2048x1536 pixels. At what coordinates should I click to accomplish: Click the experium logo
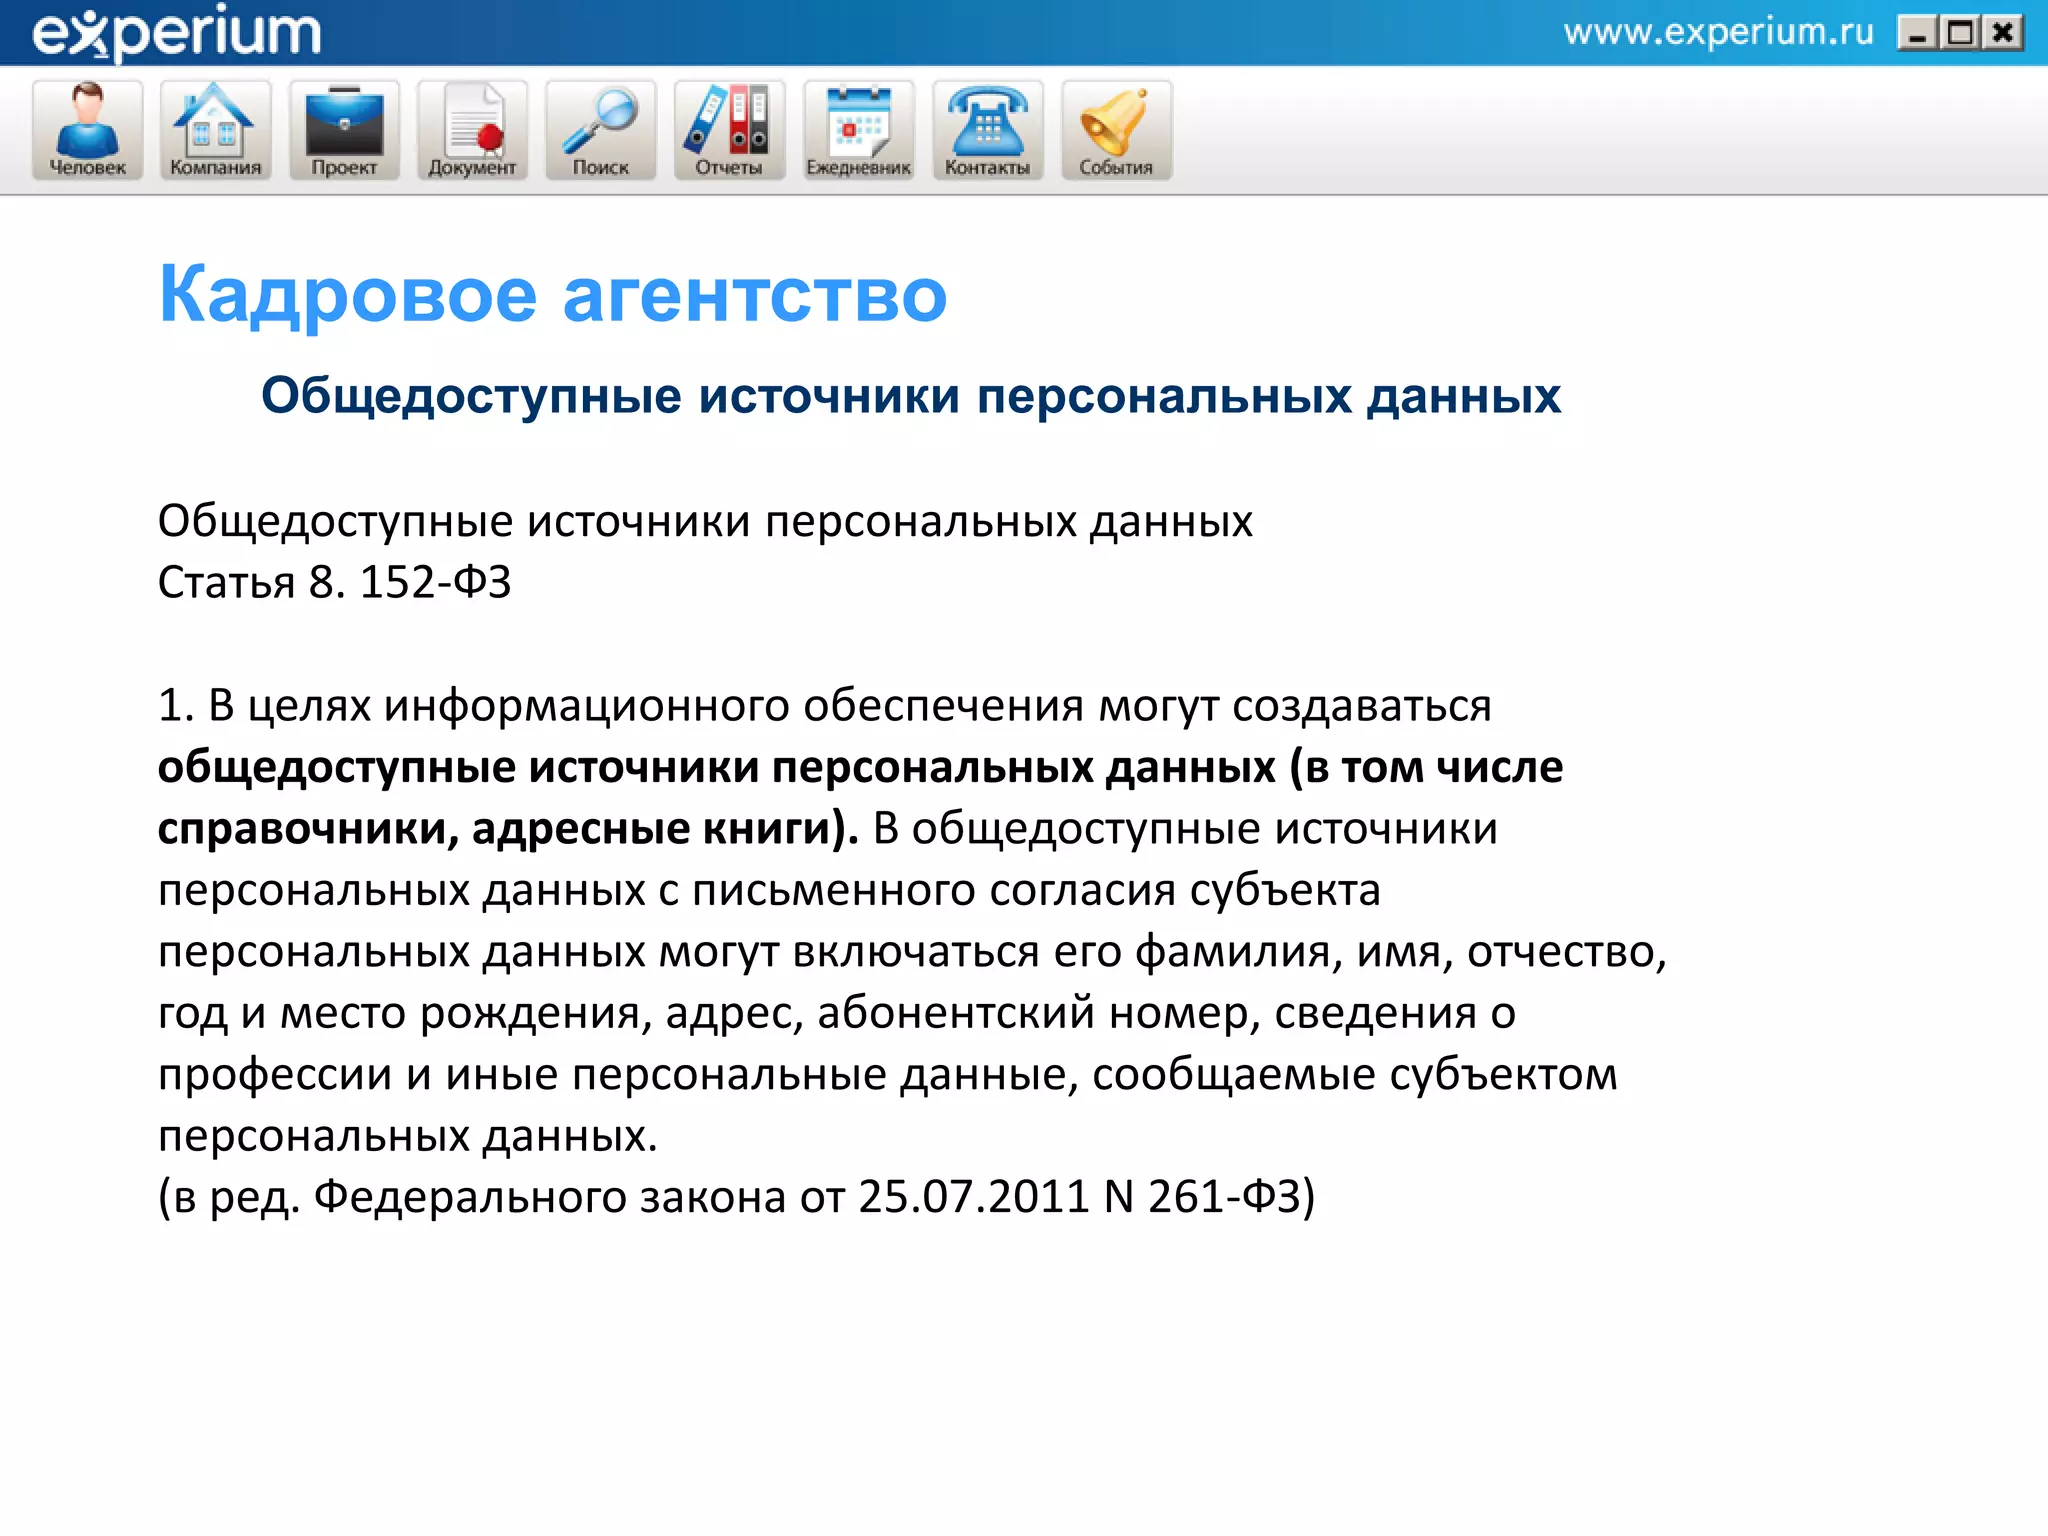pos(177,33)
